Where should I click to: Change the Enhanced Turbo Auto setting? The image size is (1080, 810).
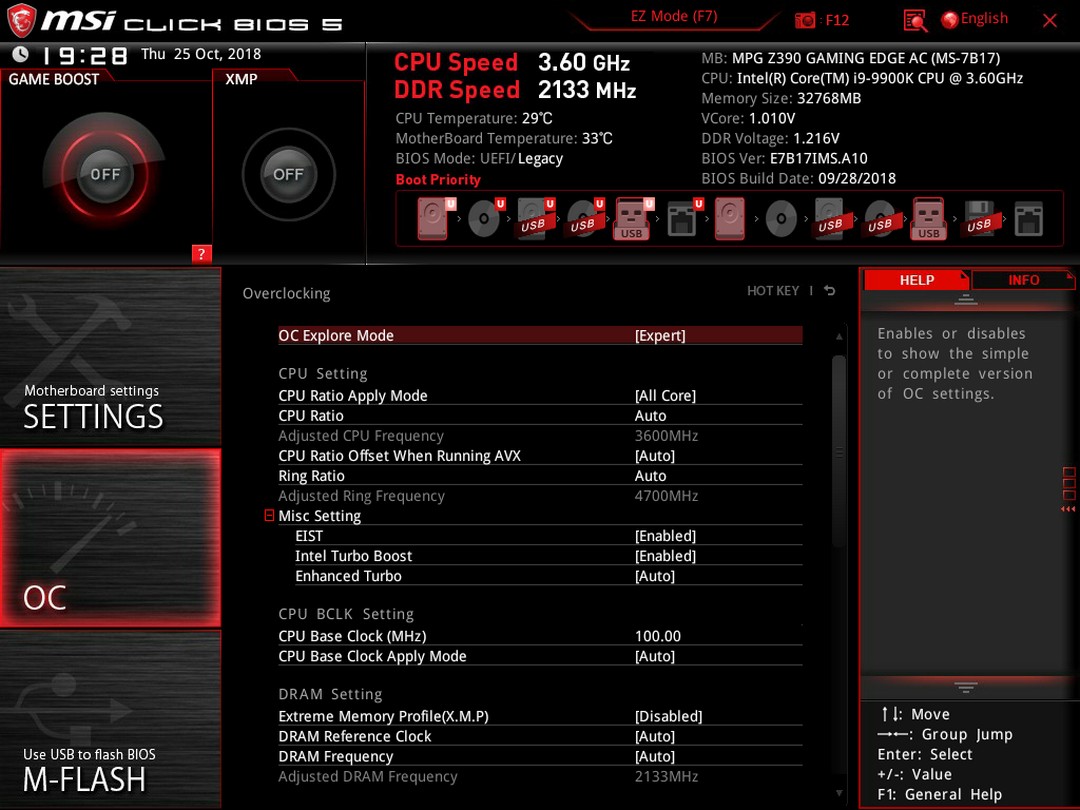click(548, 576)
